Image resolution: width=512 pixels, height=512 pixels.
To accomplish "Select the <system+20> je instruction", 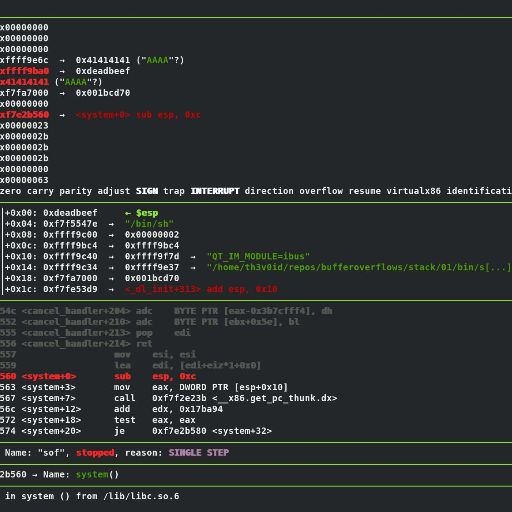I will [x=136, y=431].
